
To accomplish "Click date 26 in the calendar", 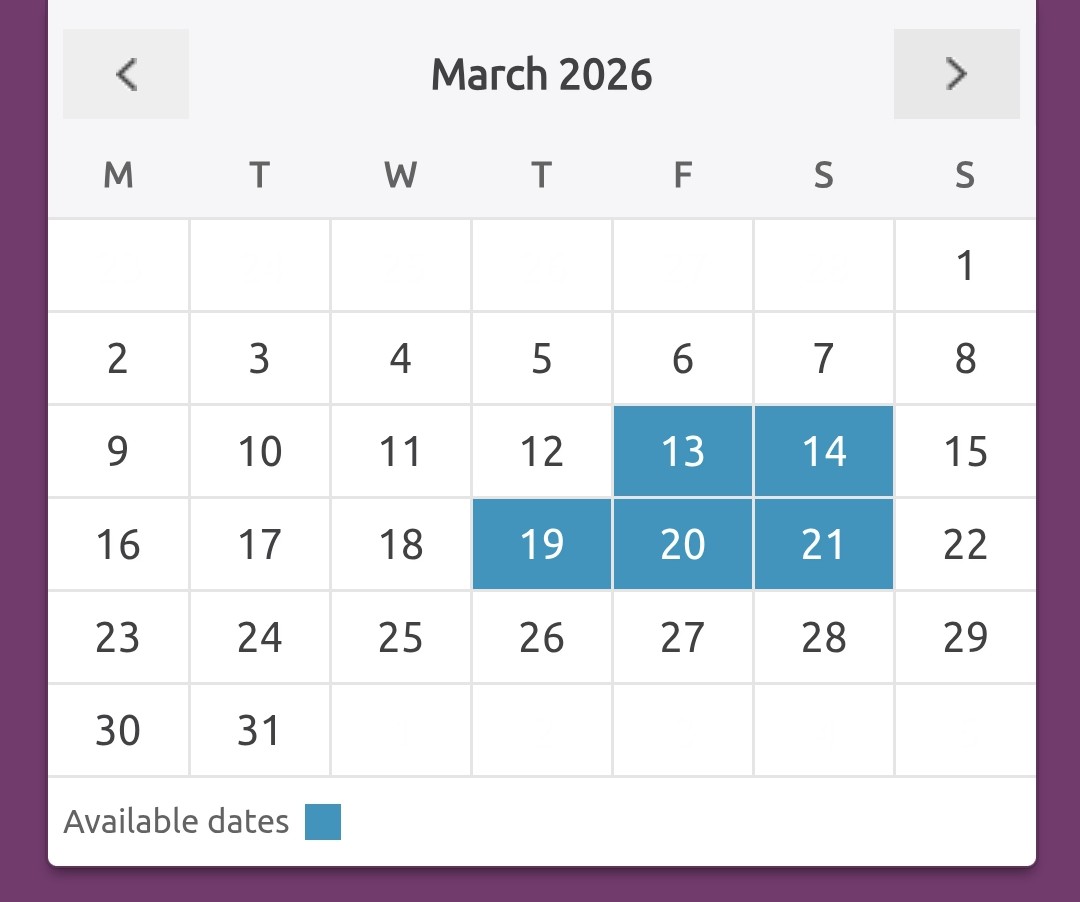I will coord(542,637).
